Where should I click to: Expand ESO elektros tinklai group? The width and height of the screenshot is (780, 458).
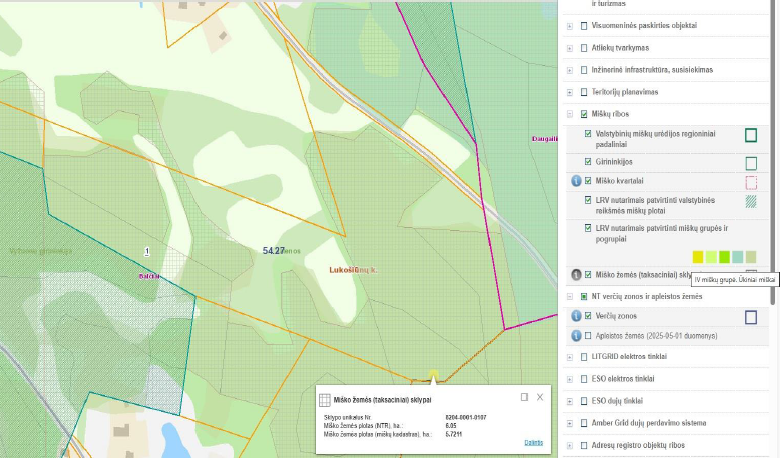coord(570,379)
